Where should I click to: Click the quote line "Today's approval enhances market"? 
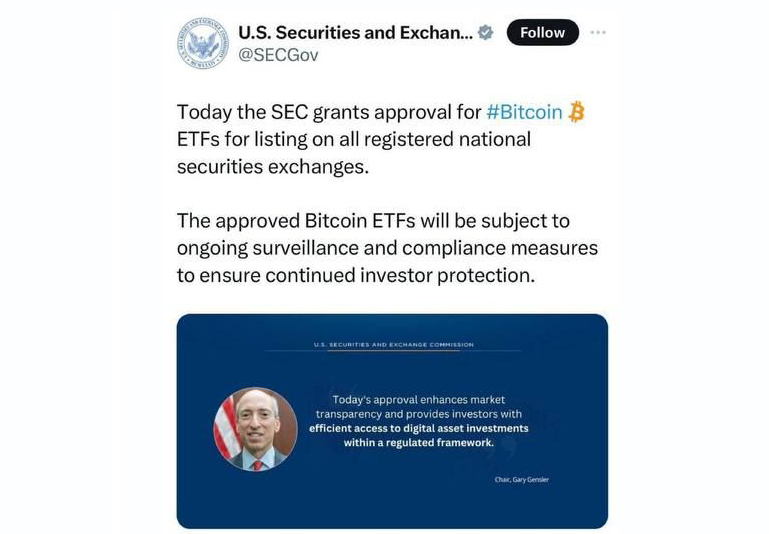pyautogui.click(x=419, y=400)
